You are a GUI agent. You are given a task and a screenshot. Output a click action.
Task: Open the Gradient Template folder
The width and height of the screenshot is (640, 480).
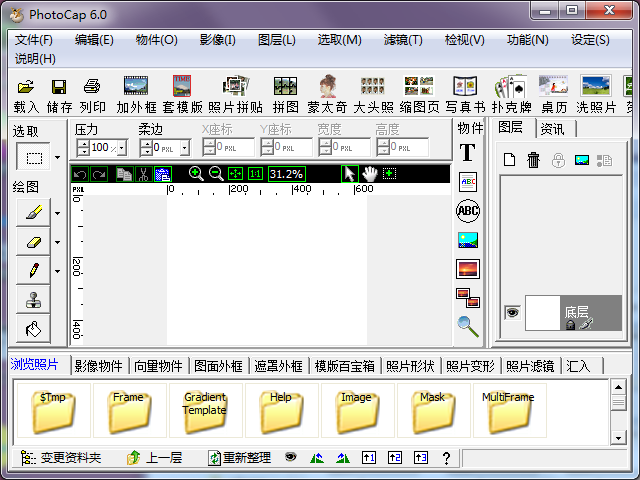(205, 410)
